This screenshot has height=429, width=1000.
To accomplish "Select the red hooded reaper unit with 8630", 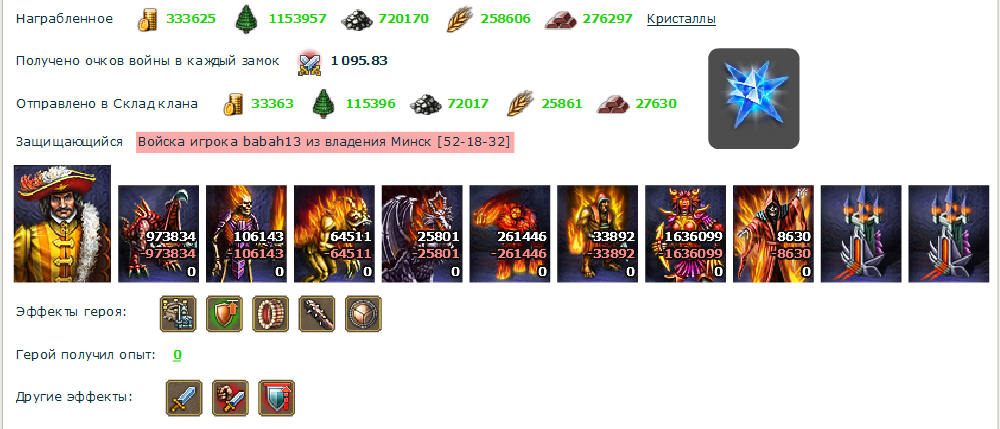I will tap(774, 233).
